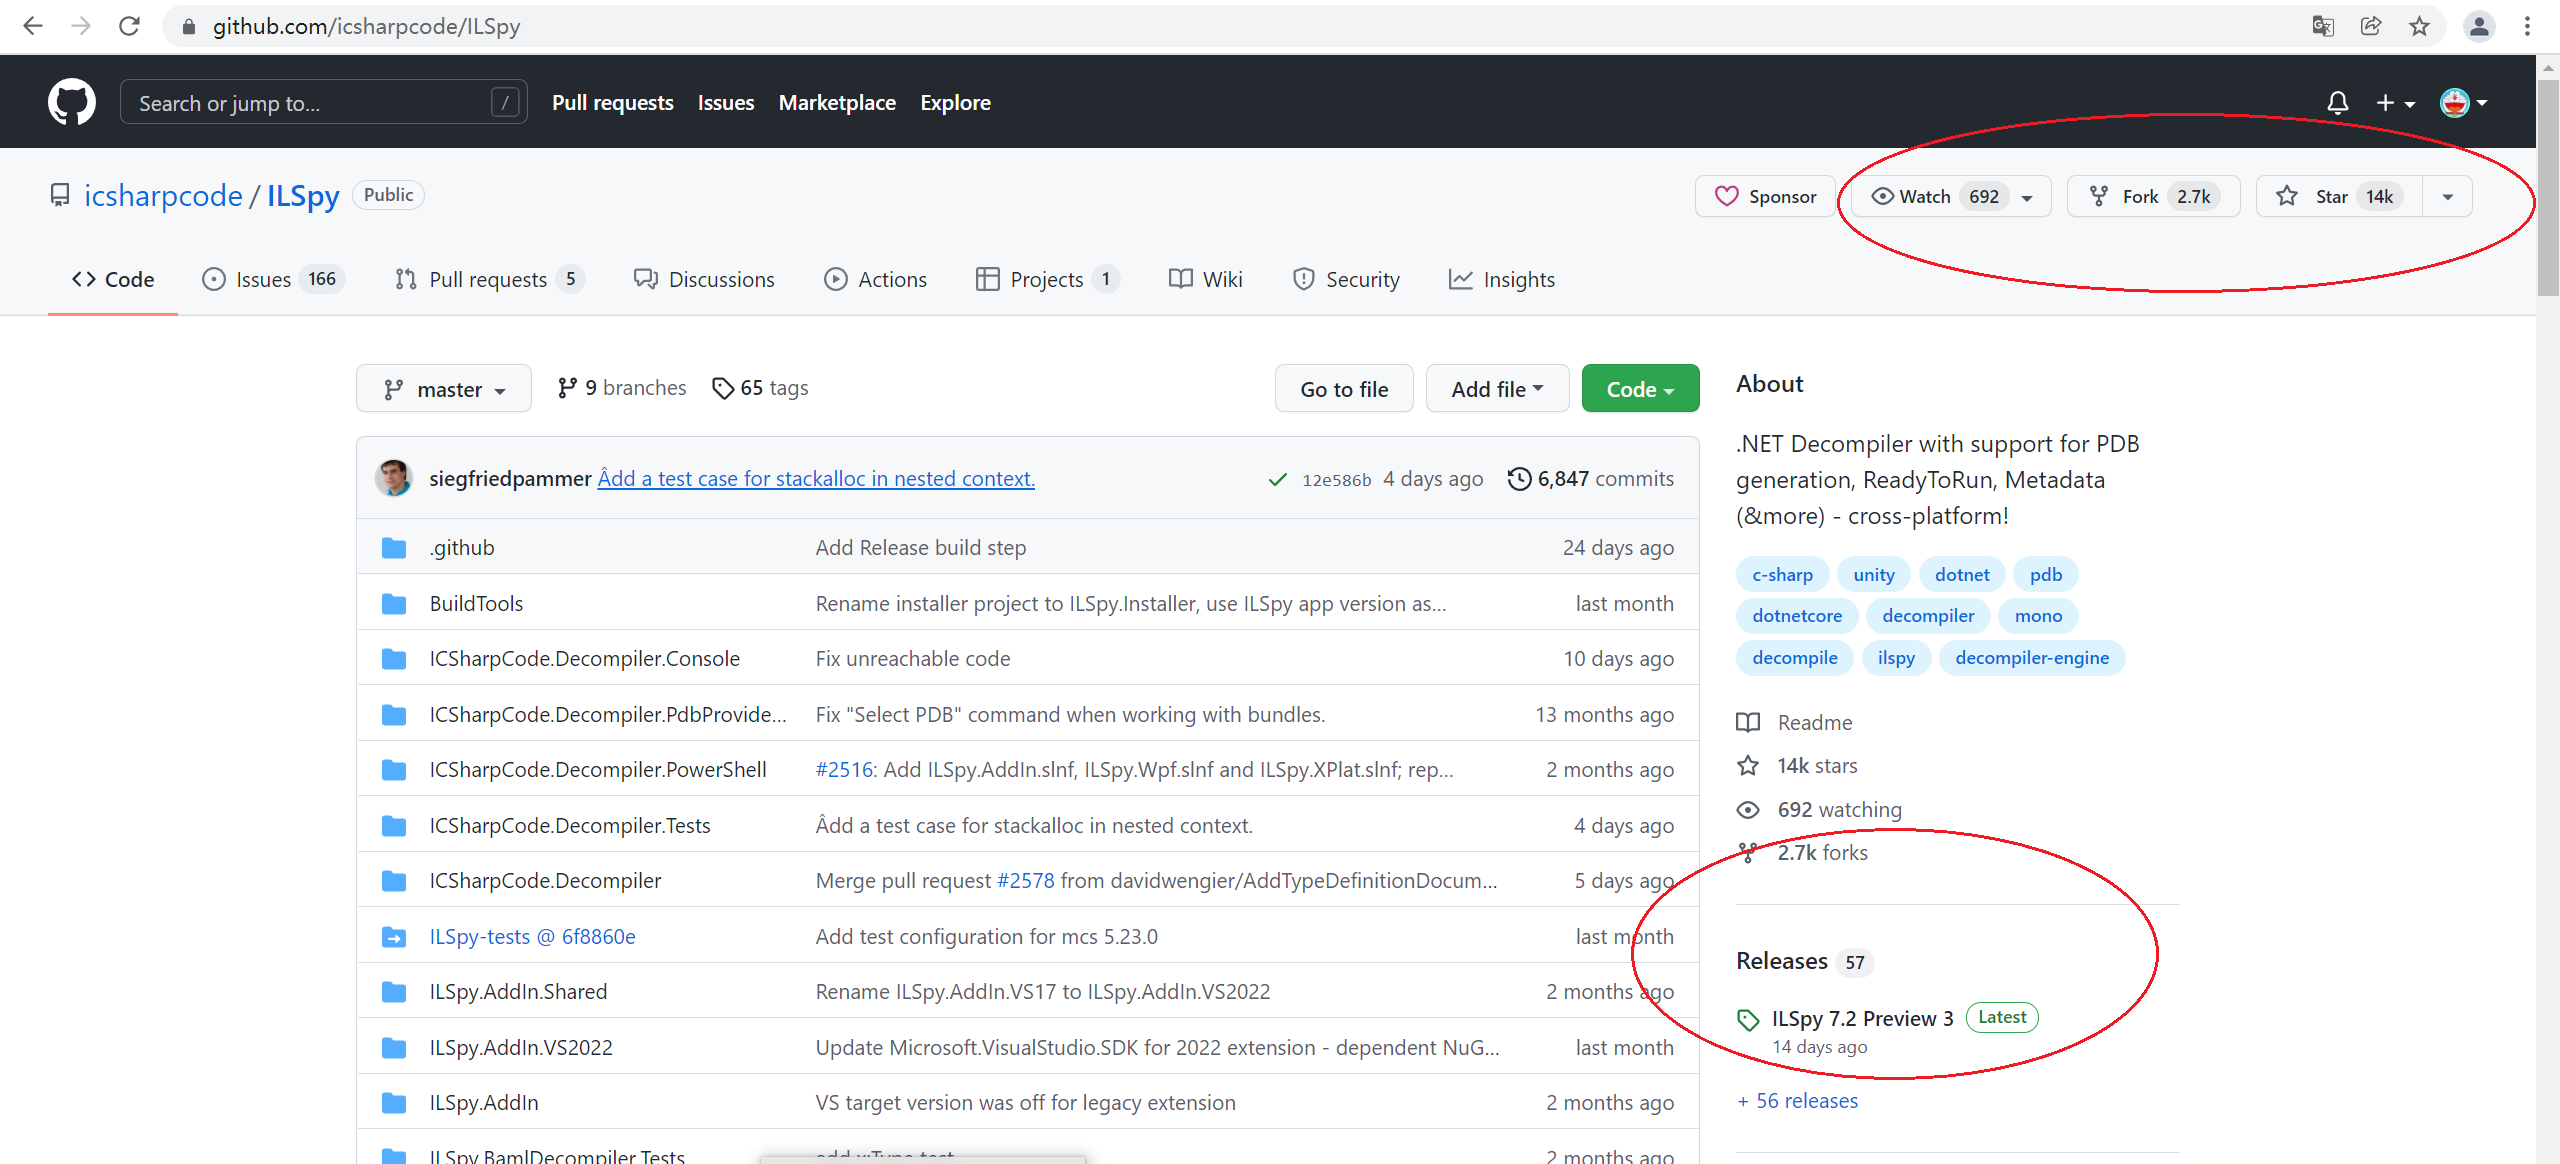Open the green Code dropdown
2560x1164 pixels.
coord(1640,389)
